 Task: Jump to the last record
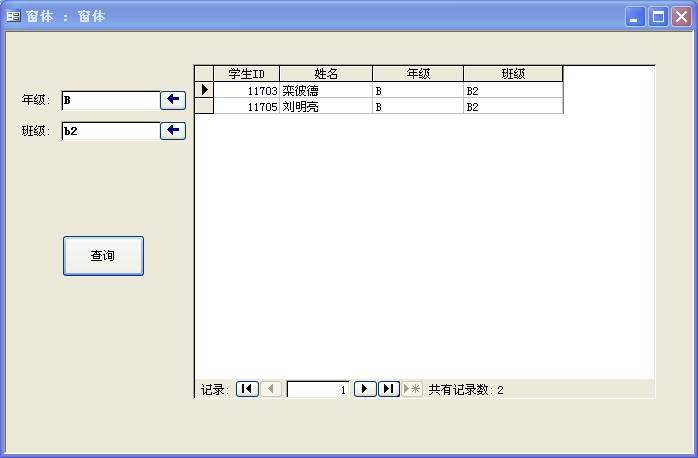point(389,389)
